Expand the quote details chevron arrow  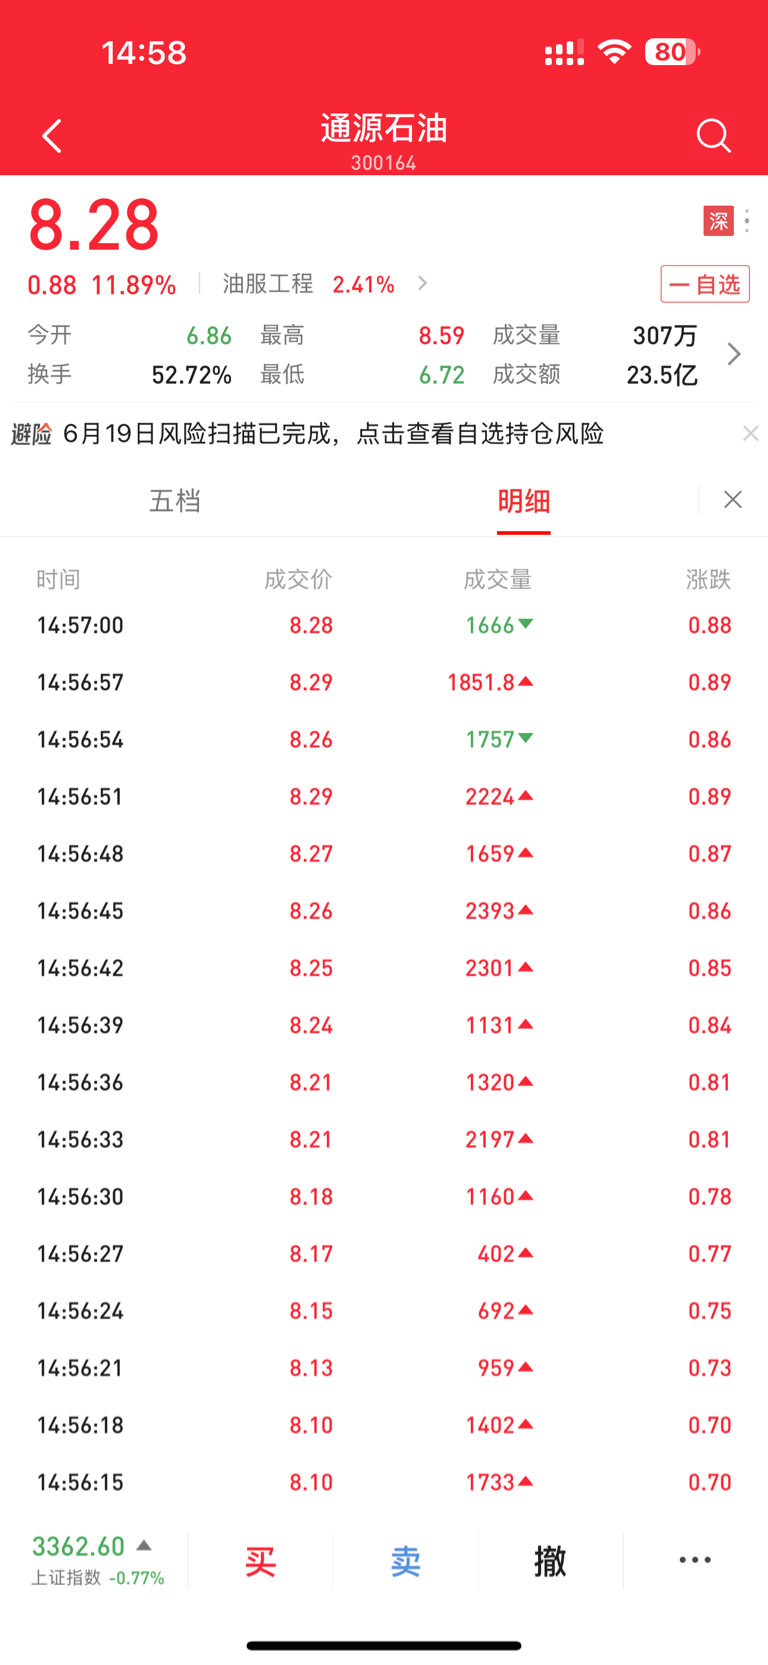tap(734, 354)
